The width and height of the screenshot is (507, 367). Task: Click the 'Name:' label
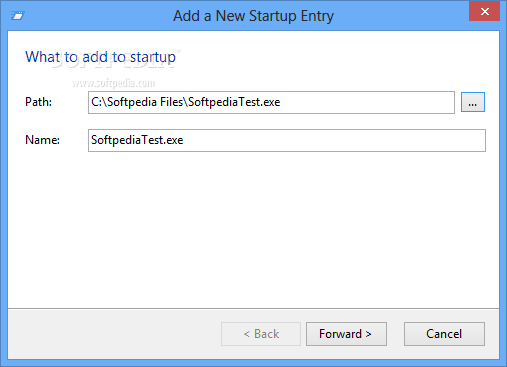pyautogui.click(x=42, y=140)
